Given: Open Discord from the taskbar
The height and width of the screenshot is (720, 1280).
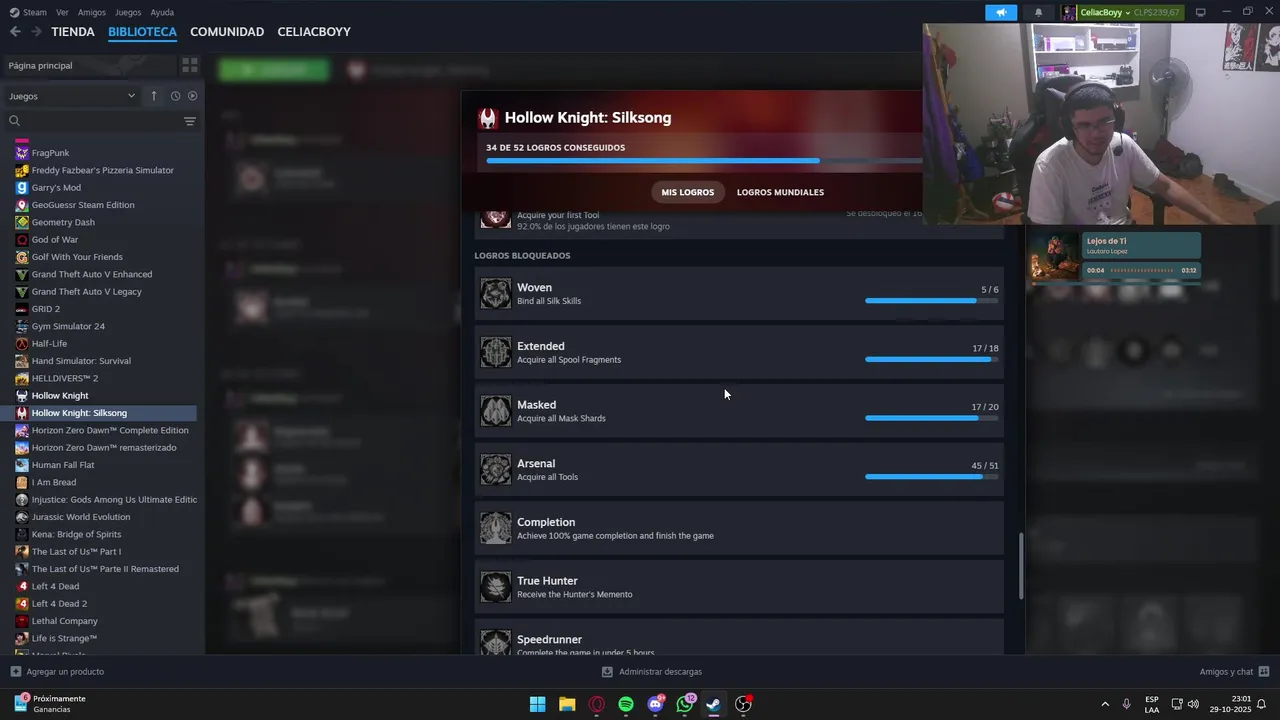Looking at the screenshot, I should pos(655,704).
